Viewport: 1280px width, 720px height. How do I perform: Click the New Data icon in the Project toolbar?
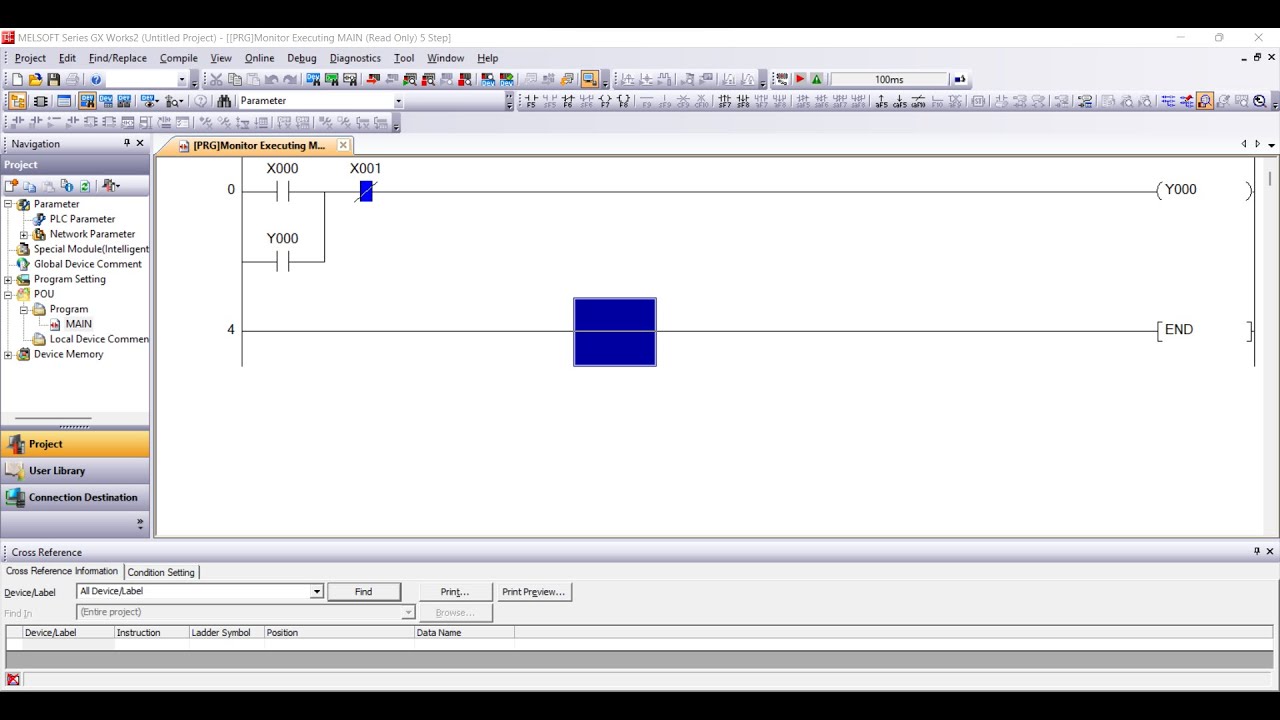(x=11, y=186)
